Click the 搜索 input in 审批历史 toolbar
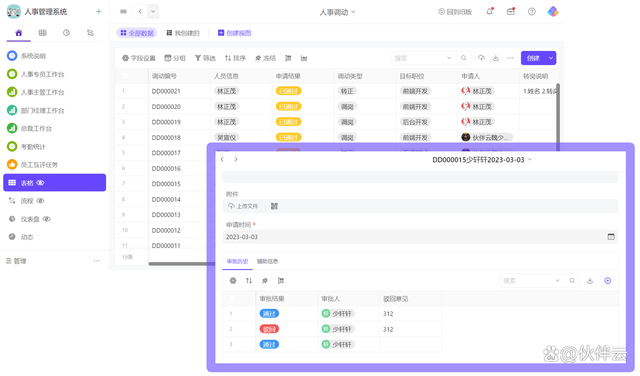Viewport: 640px width, 376px height. [527, 280]
